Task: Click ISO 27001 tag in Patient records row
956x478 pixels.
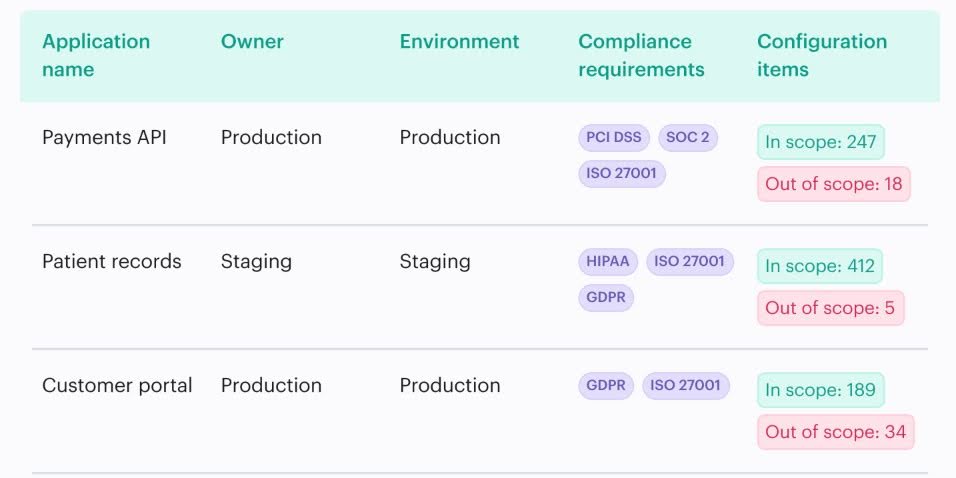Action: 690,262
